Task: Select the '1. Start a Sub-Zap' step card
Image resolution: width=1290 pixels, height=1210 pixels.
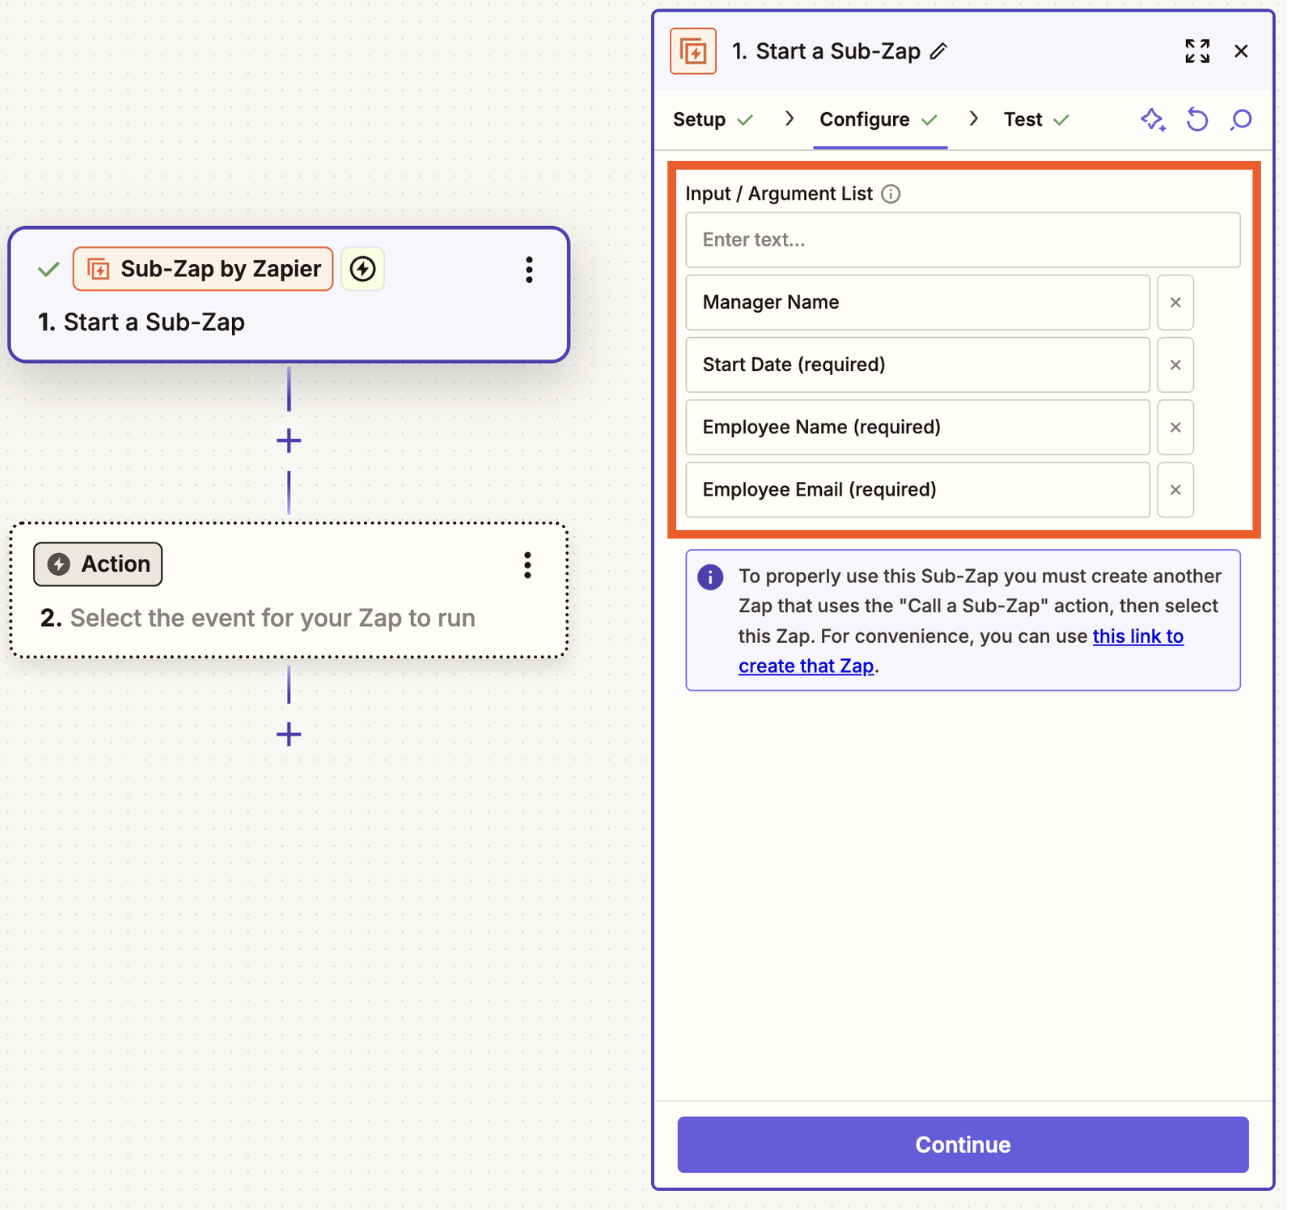Action: click(x=289, y=295)
